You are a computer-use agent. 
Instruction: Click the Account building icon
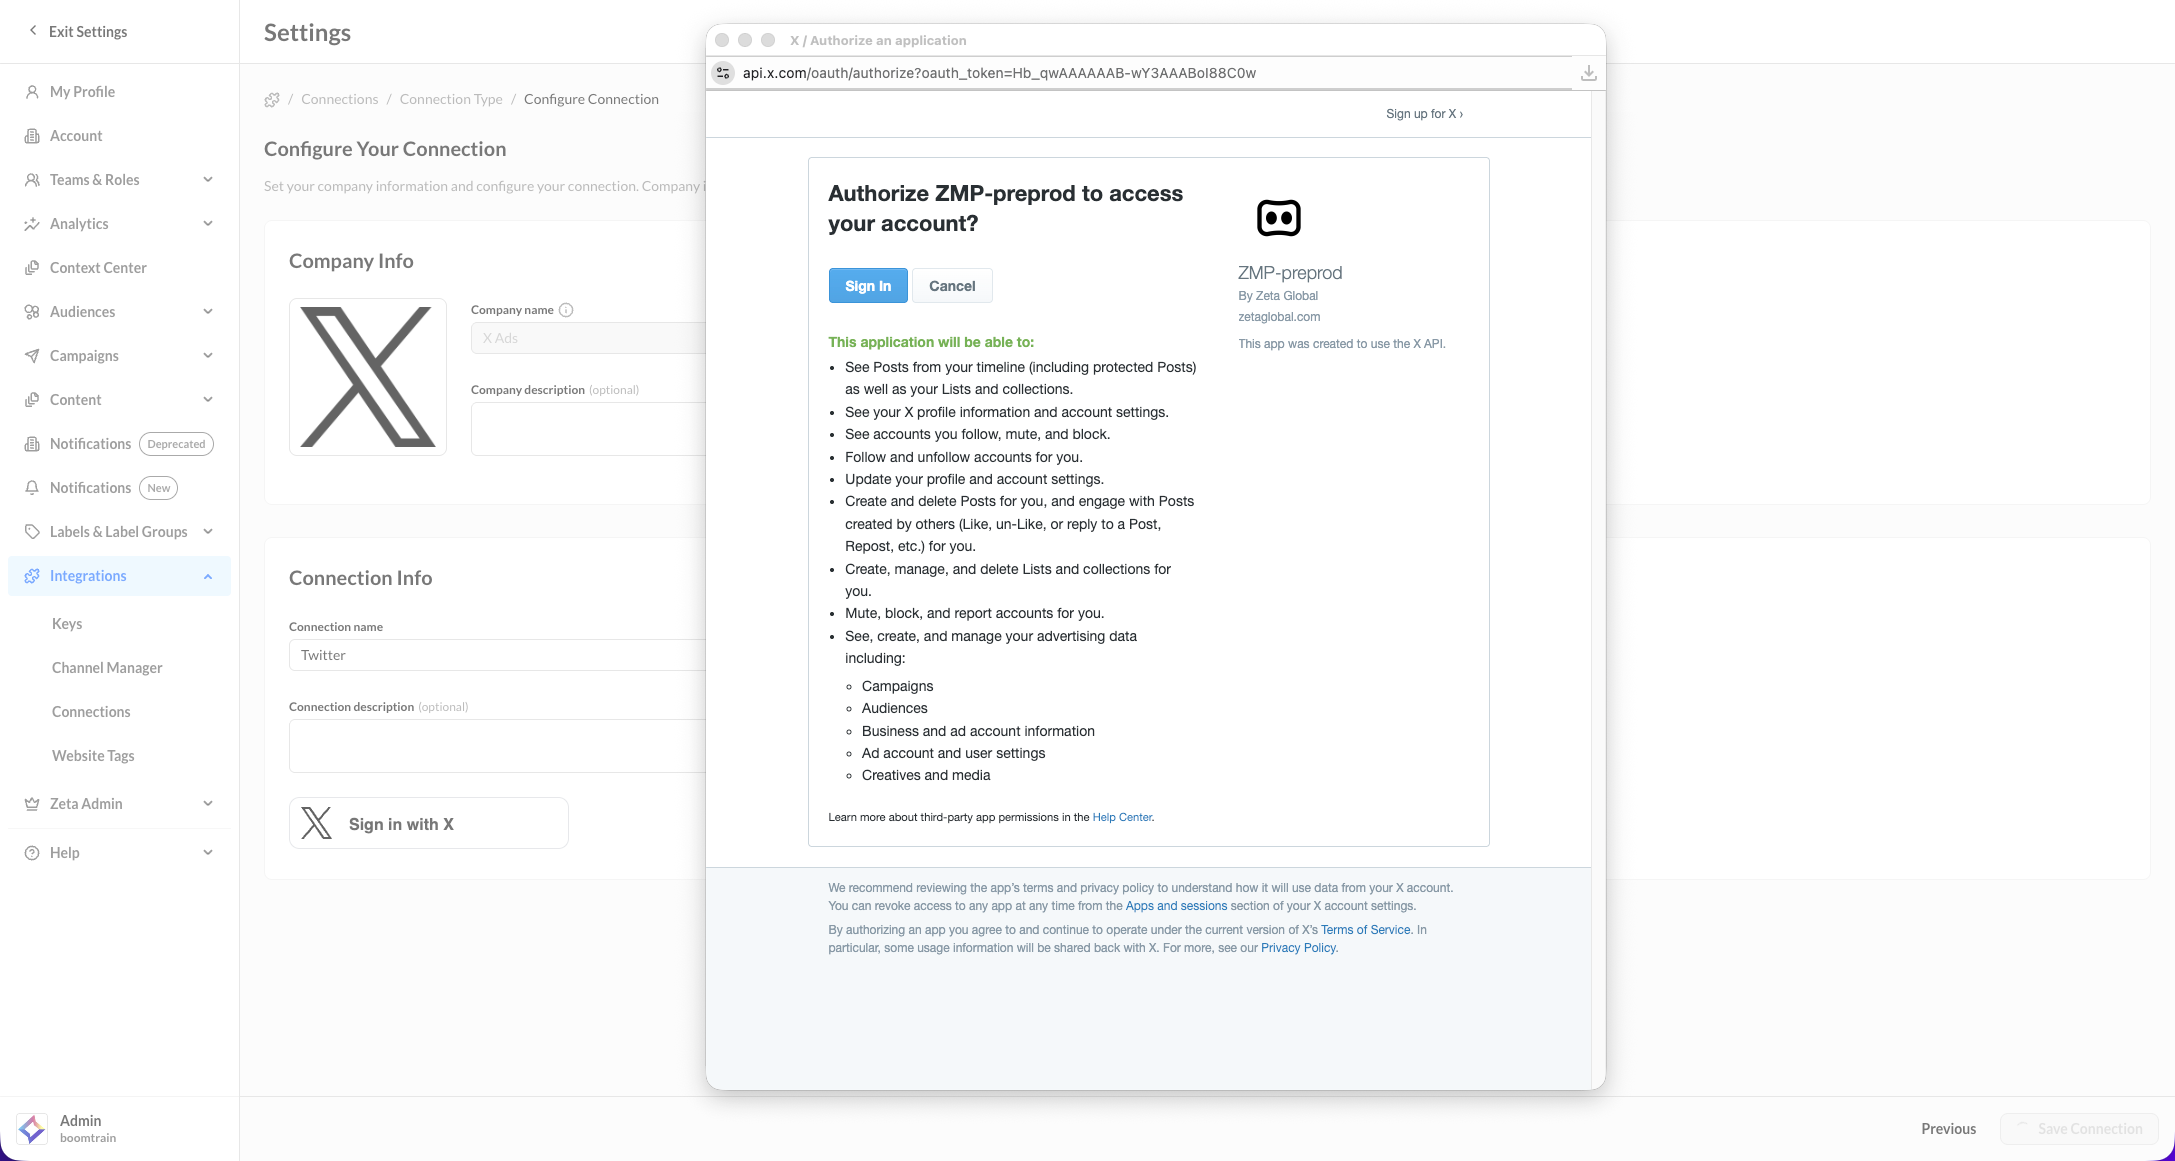32,136
